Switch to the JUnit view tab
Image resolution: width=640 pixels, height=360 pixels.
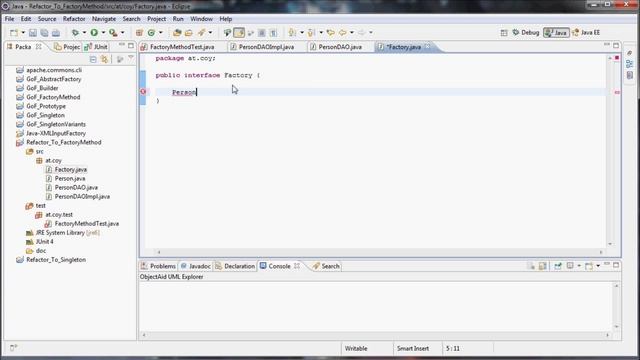96,47
